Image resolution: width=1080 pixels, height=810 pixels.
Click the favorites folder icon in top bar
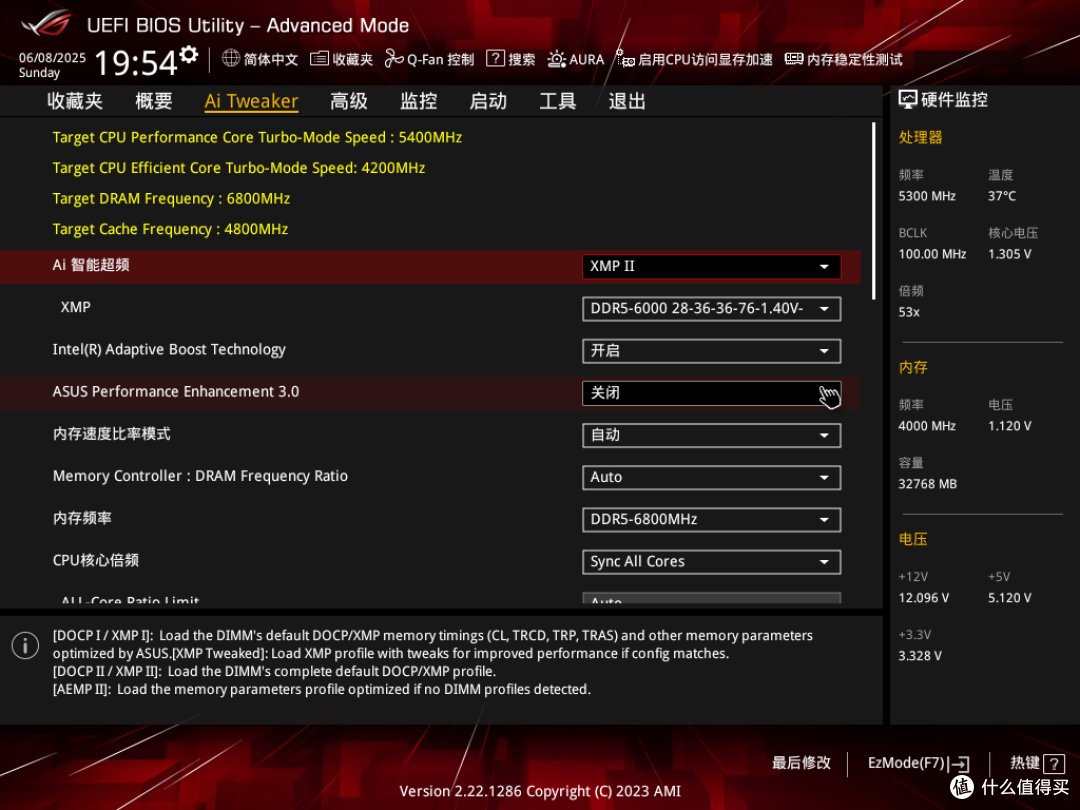[x=319, y=59]
